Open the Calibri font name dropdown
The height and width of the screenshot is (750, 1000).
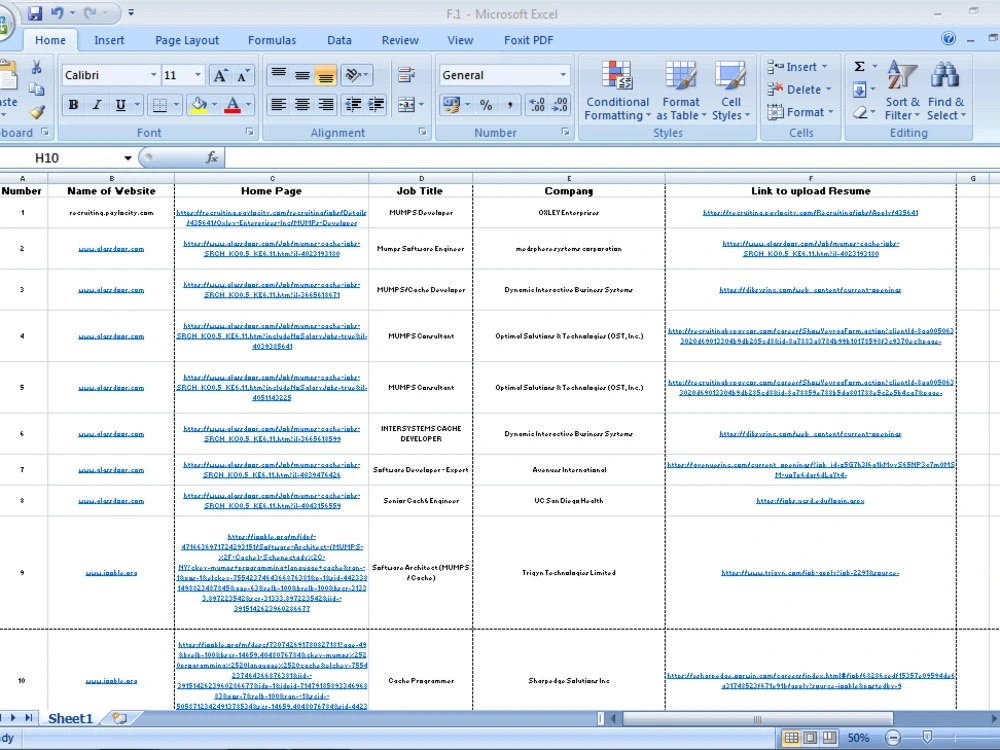(x=153, y=75)
